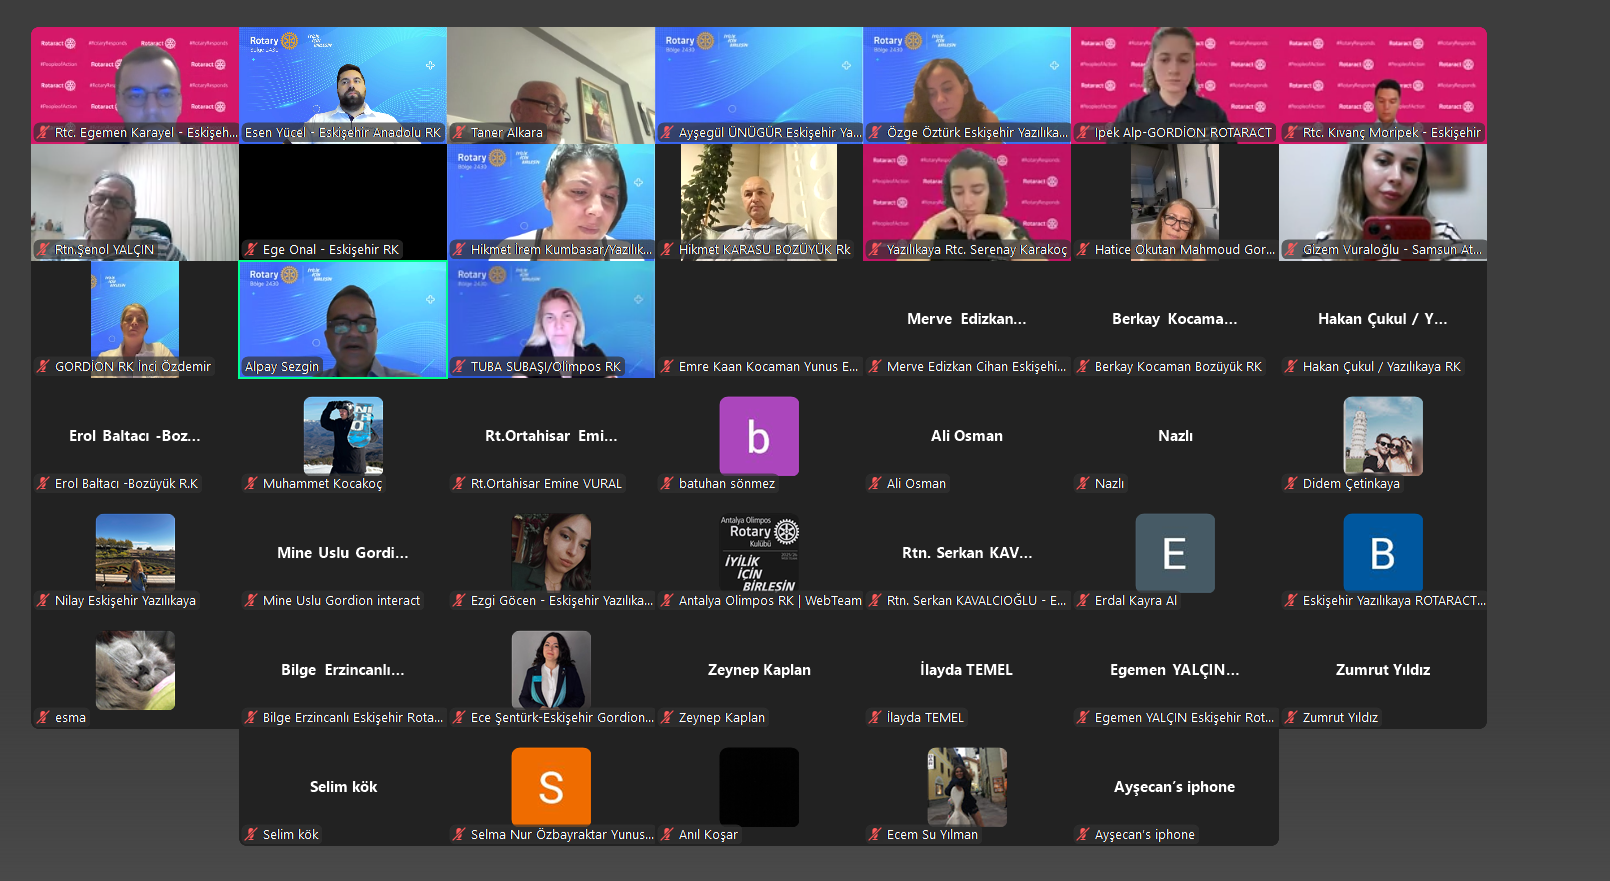This screenshot has height=881, width=1610.
Task: Click Zeynep Kaplan's muted microphone icon
Action: 667,717
